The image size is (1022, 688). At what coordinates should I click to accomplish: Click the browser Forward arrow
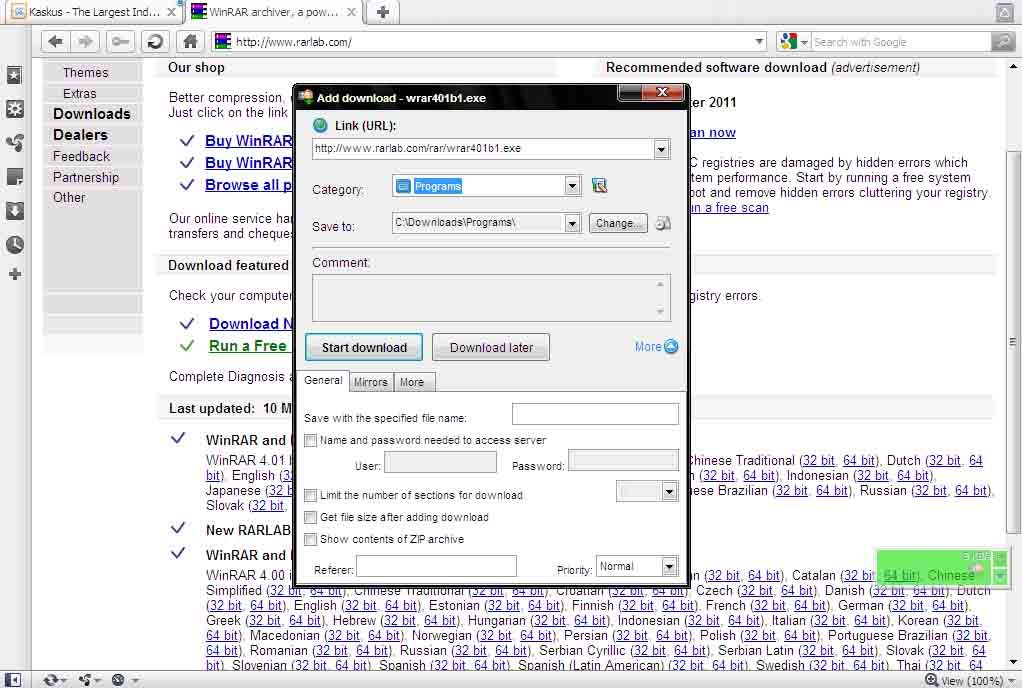85,42
